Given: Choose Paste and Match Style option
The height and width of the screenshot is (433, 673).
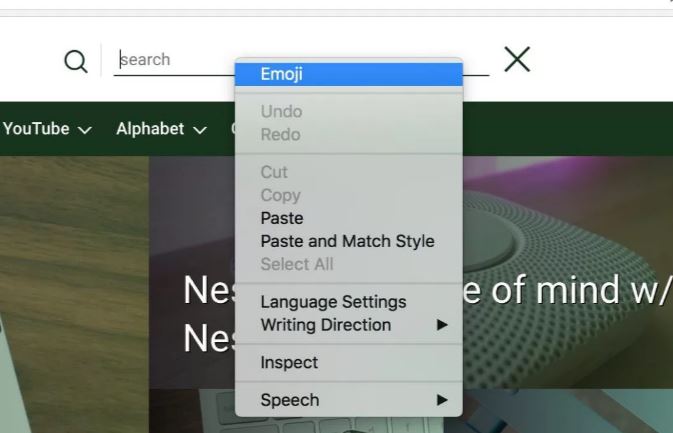Looking at the screenshot, I should click(347, 241).
